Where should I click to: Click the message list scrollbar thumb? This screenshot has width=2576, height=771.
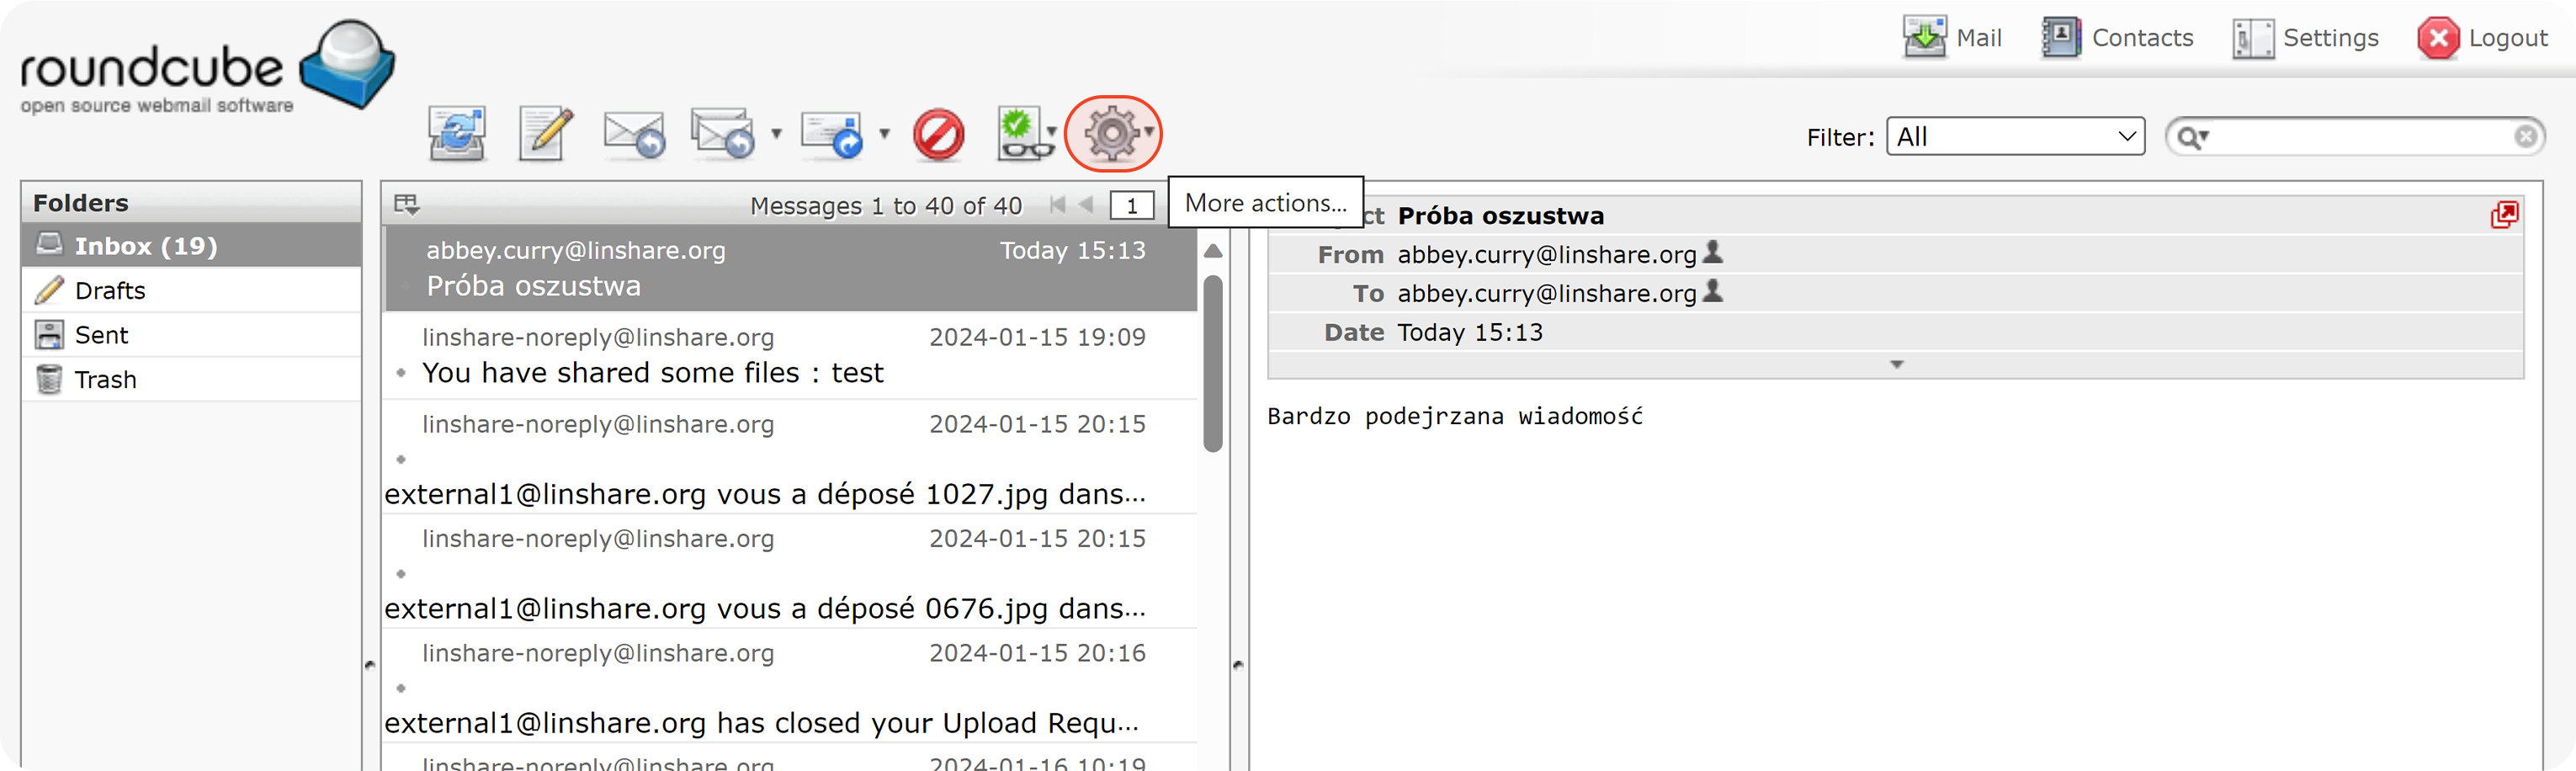(1213, 363)
